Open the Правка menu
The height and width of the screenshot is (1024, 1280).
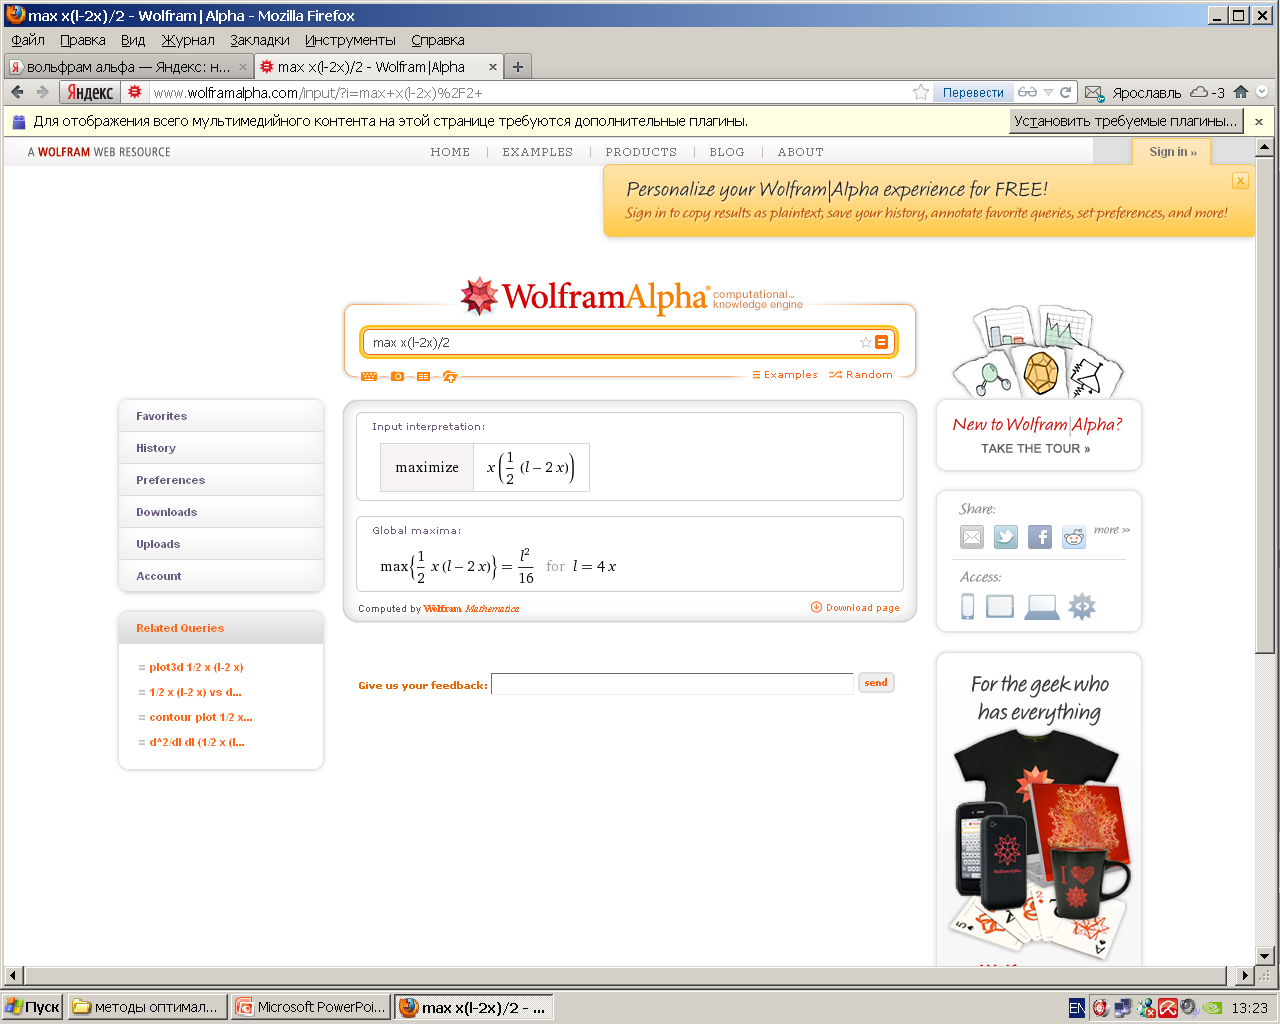83,40
